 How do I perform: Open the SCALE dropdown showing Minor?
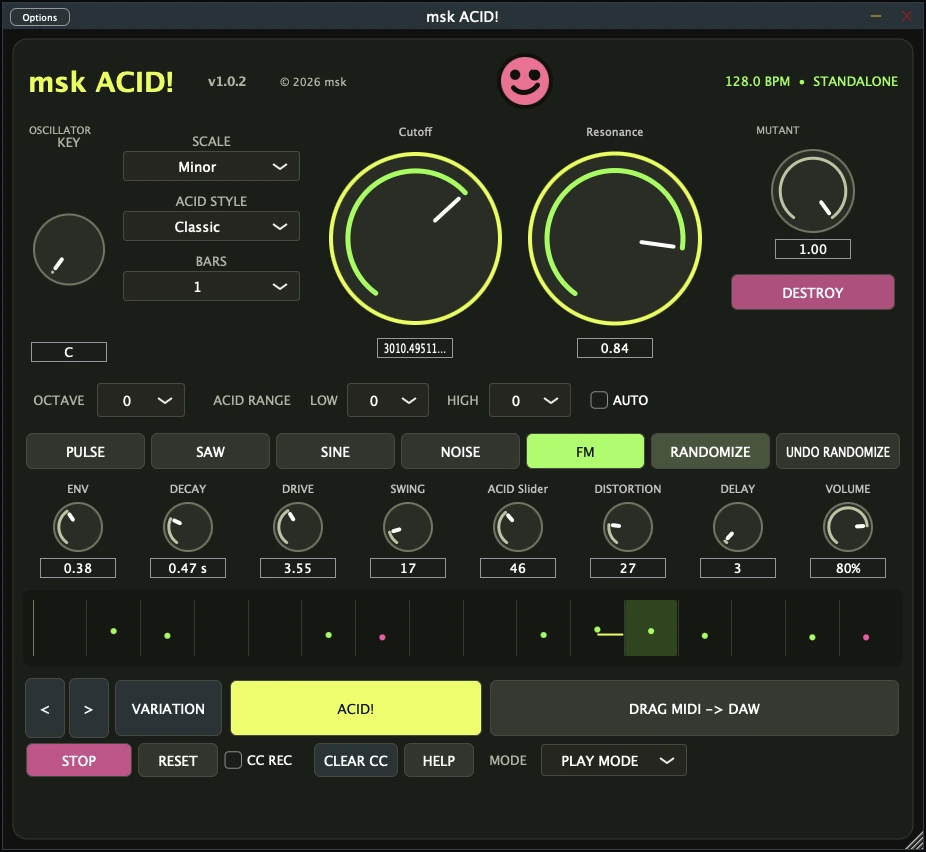click(x=211, y=167)
